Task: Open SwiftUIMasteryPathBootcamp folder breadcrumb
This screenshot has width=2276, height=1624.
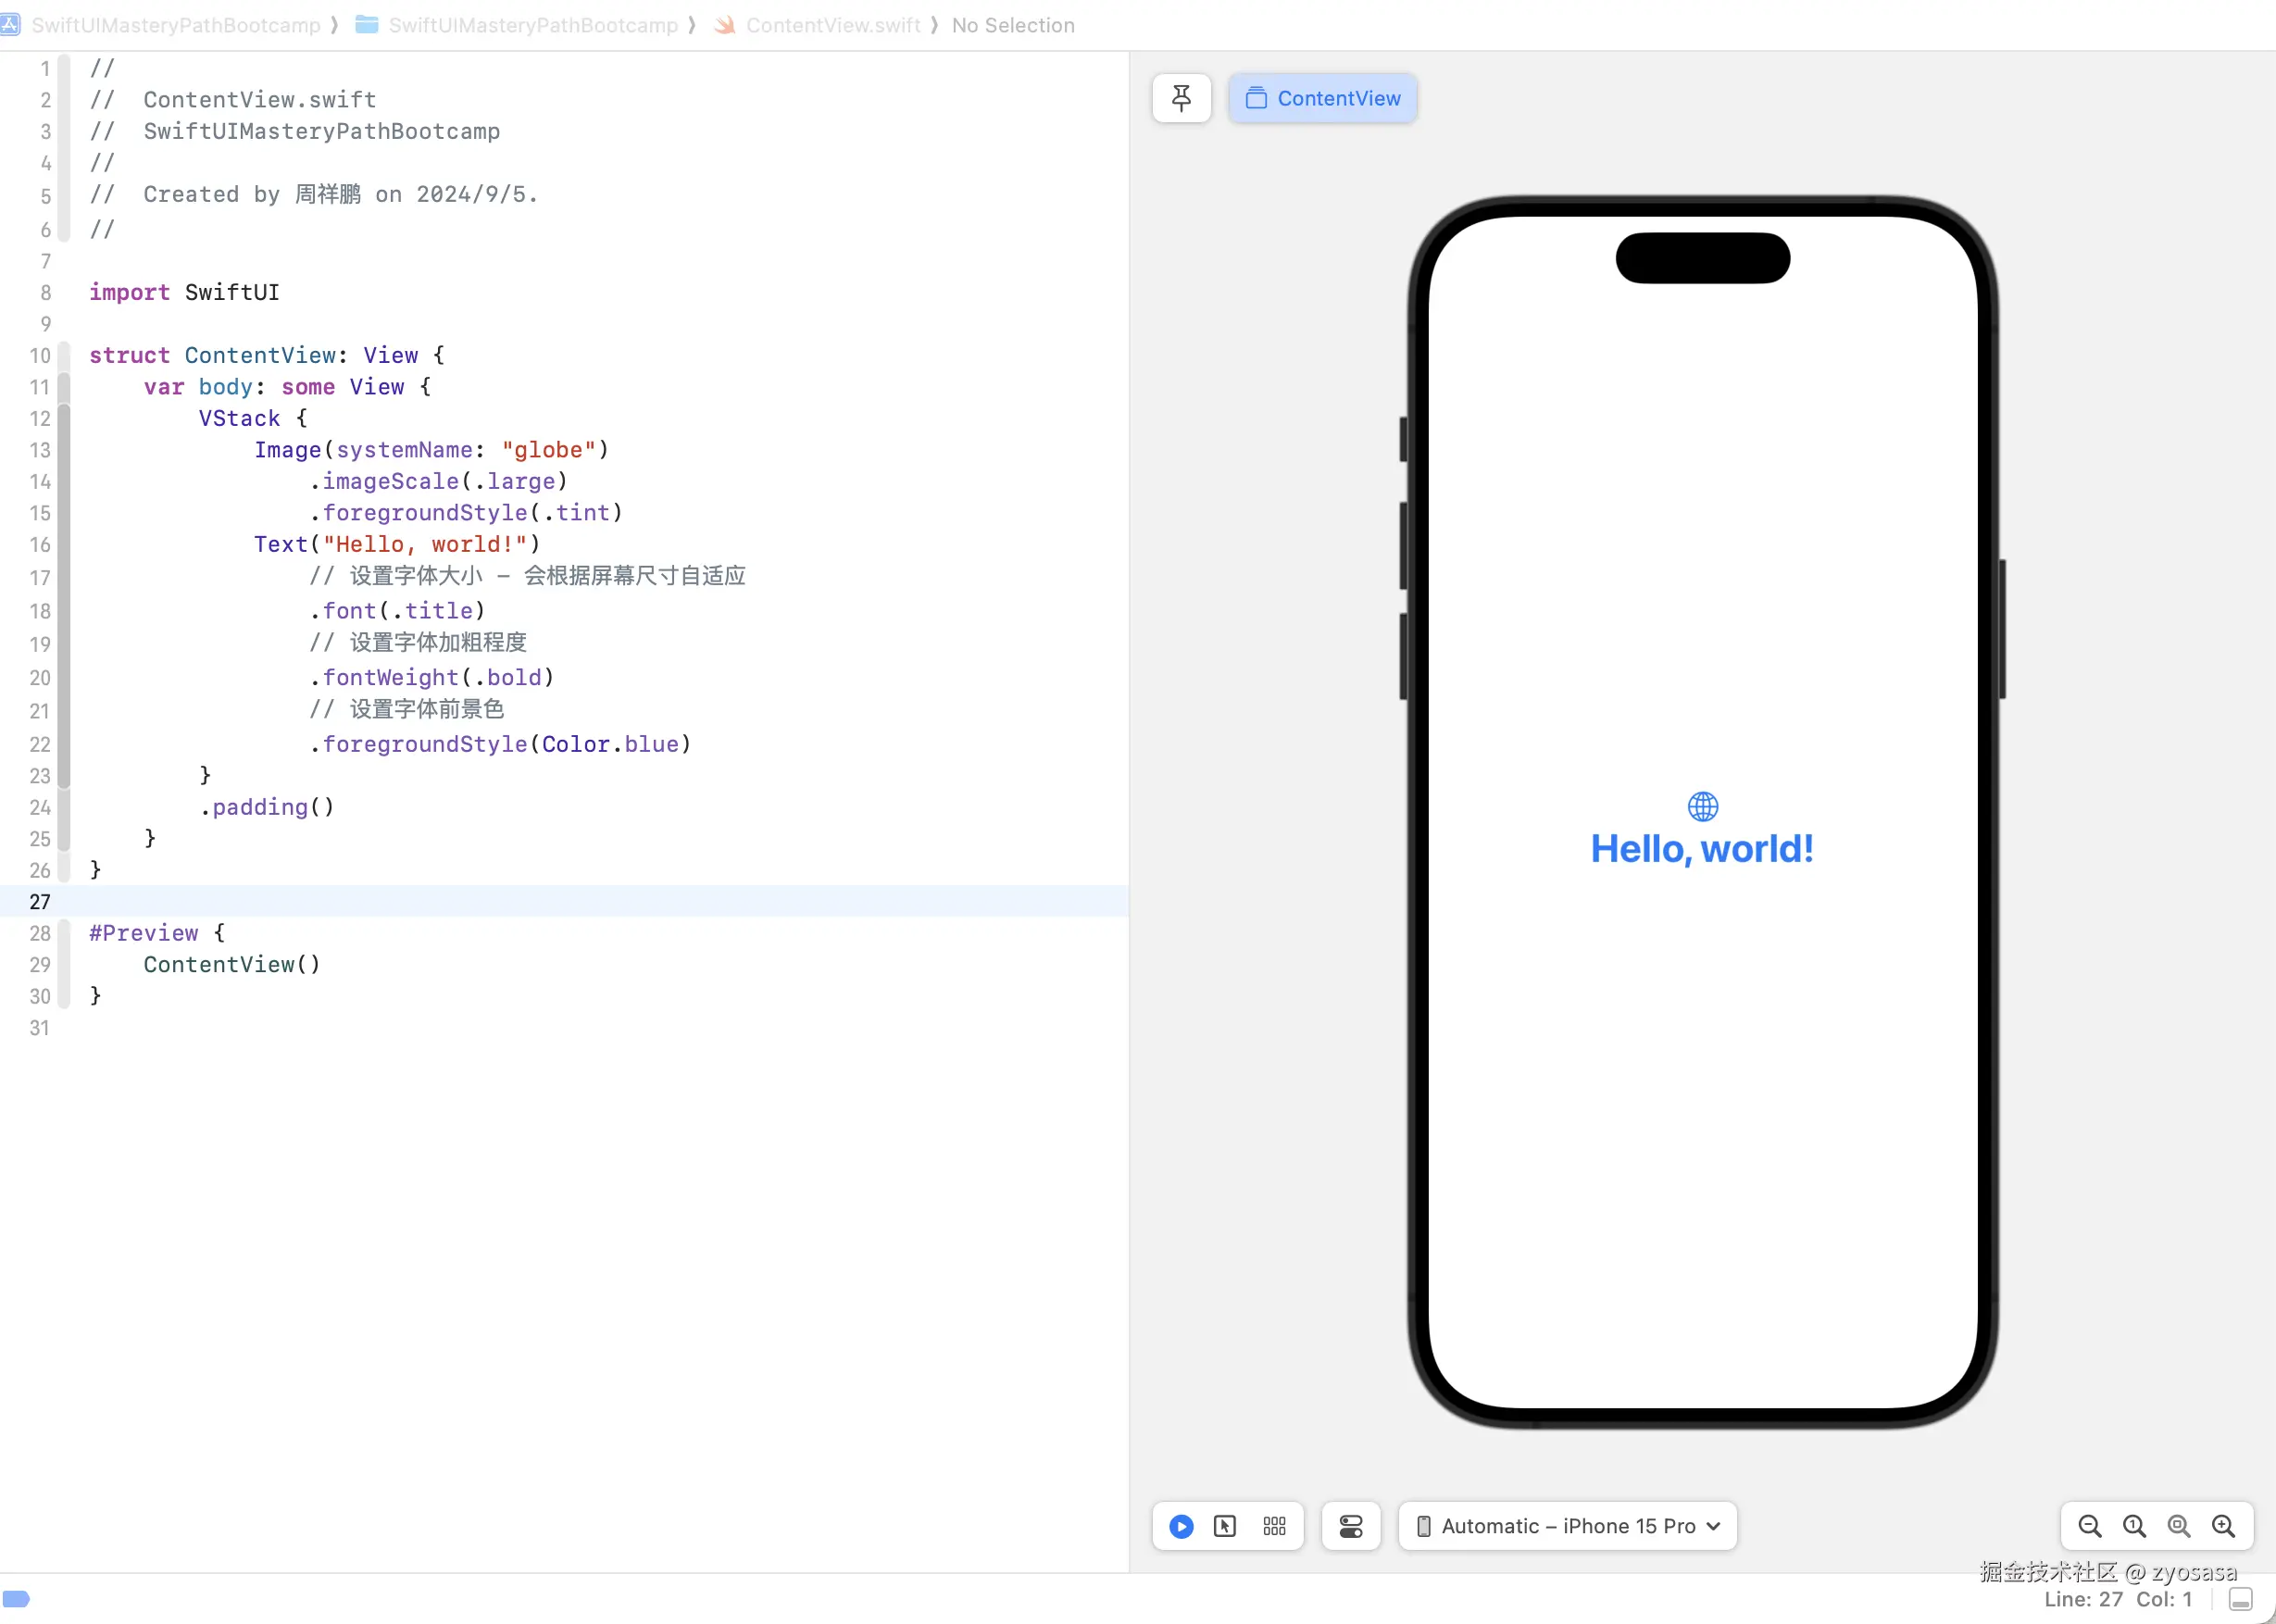Action: point(532,25)
